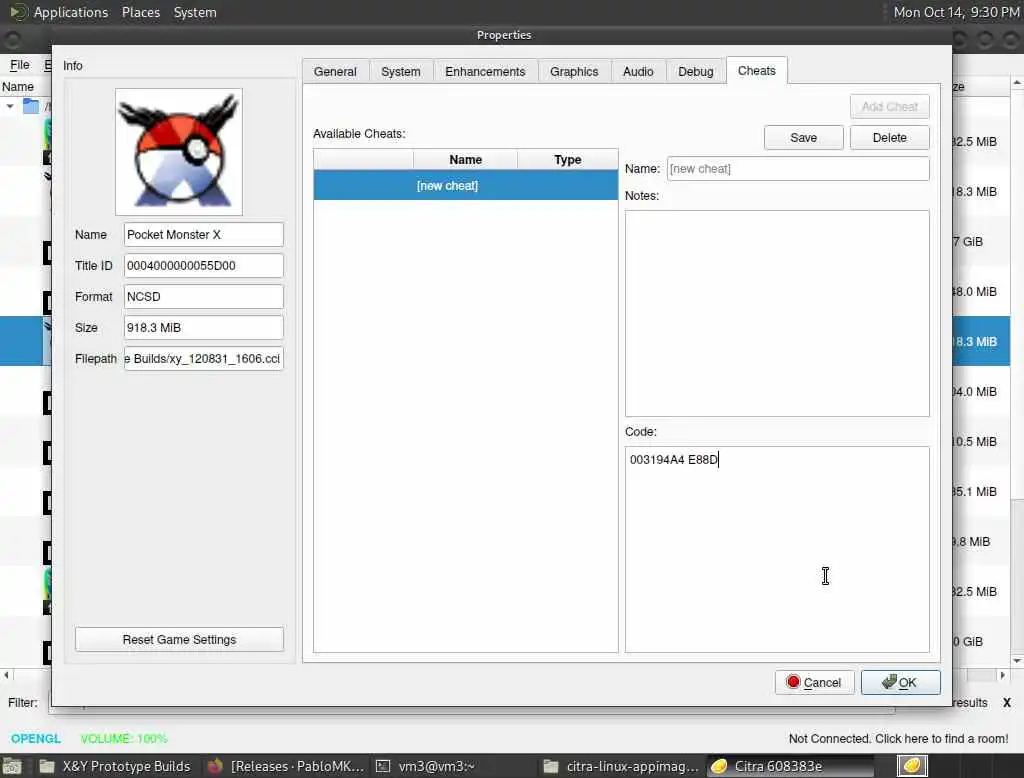Click the Name column header
This screenshot has width=1024, height=778.
(466, 159)
